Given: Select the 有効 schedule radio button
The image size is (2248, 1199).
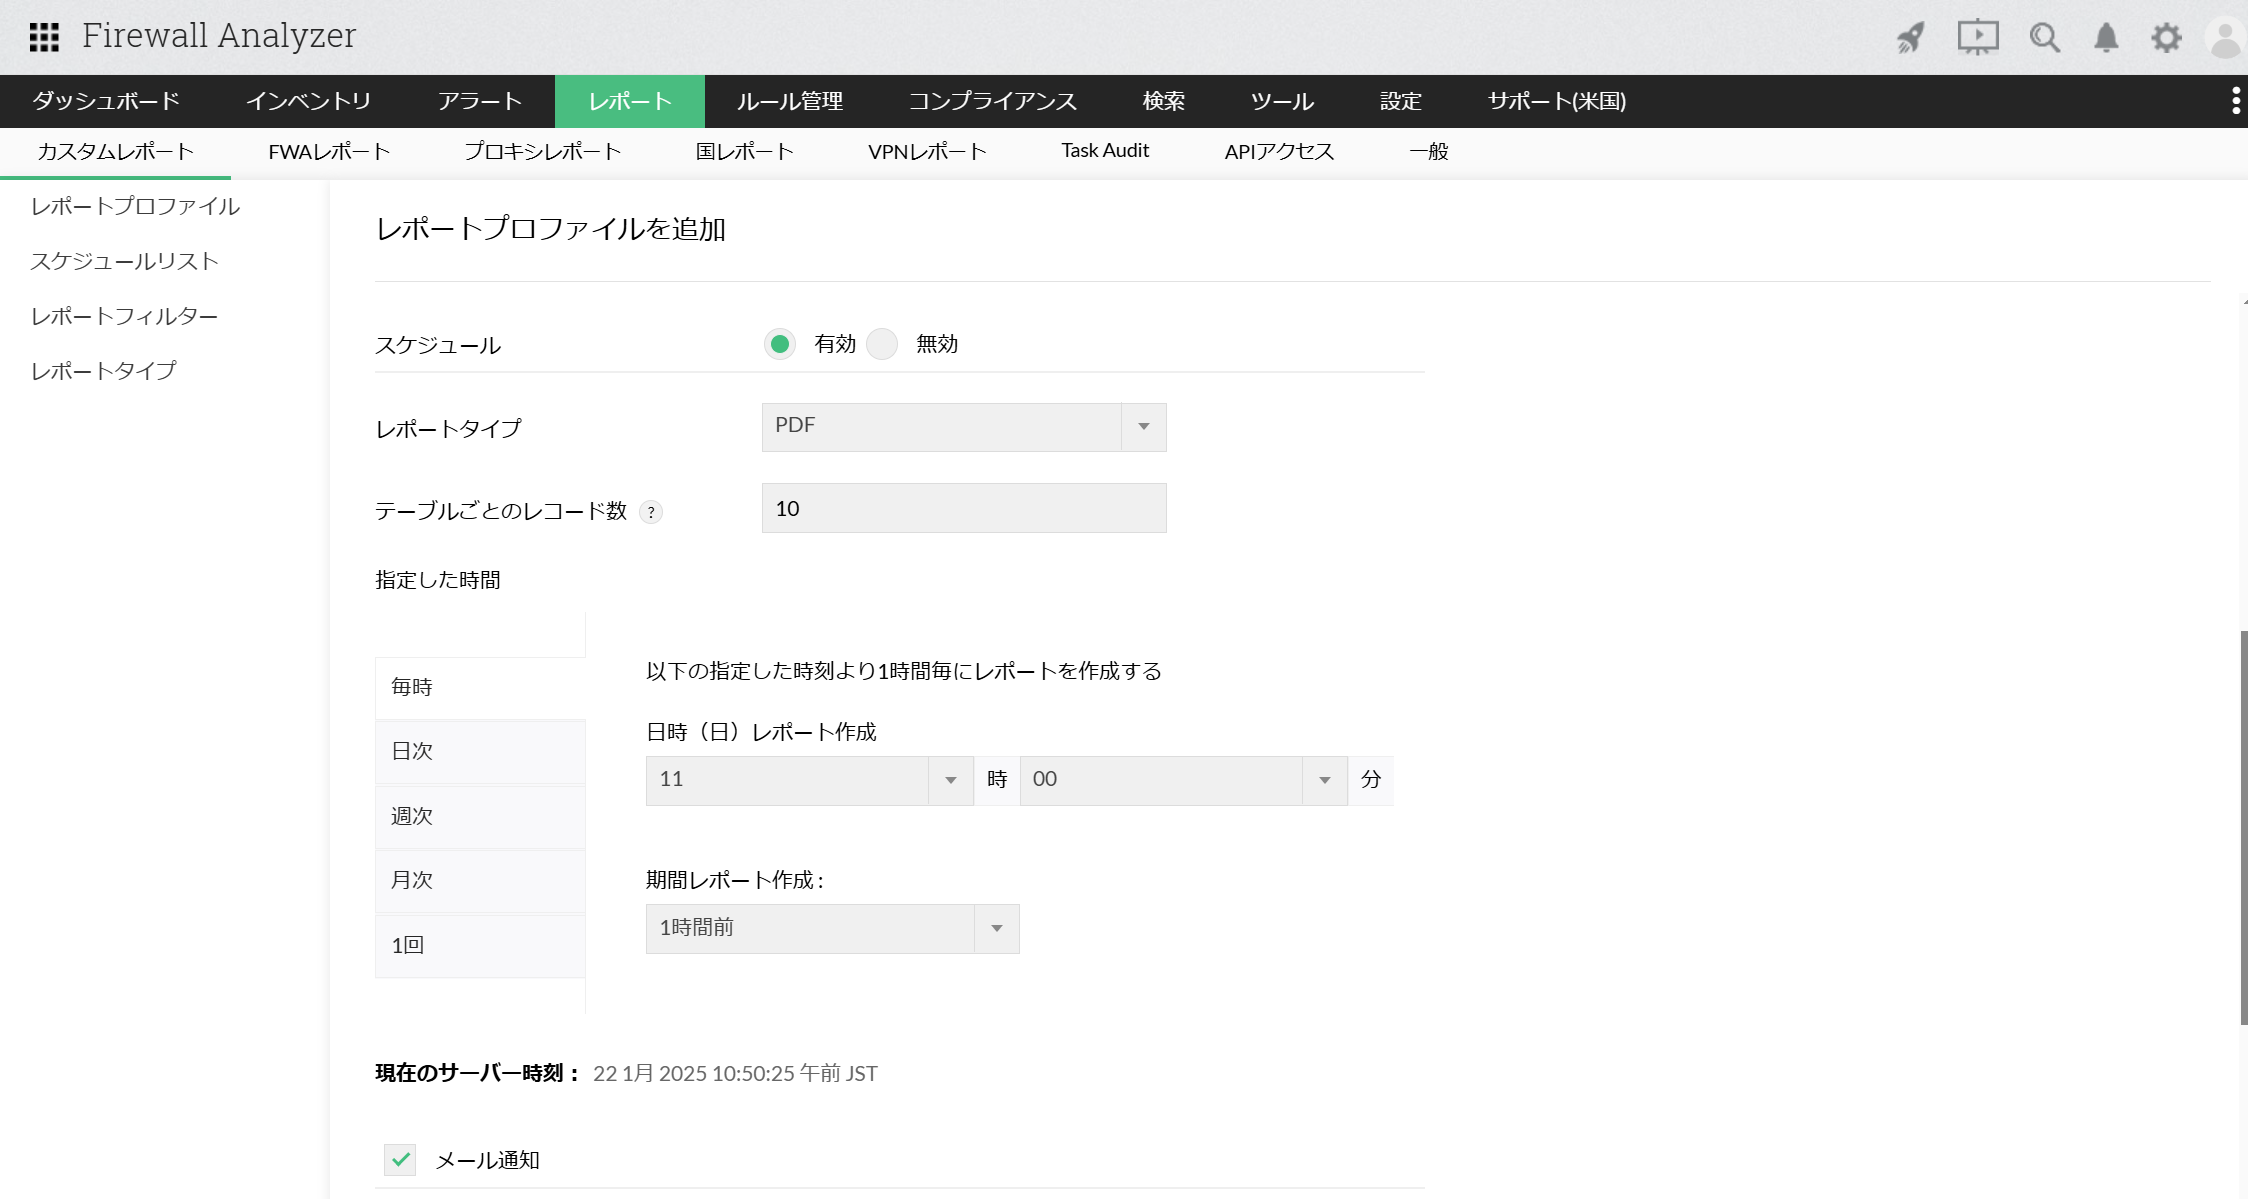Looking at the screenshot, I should click(x=780, y=344).
